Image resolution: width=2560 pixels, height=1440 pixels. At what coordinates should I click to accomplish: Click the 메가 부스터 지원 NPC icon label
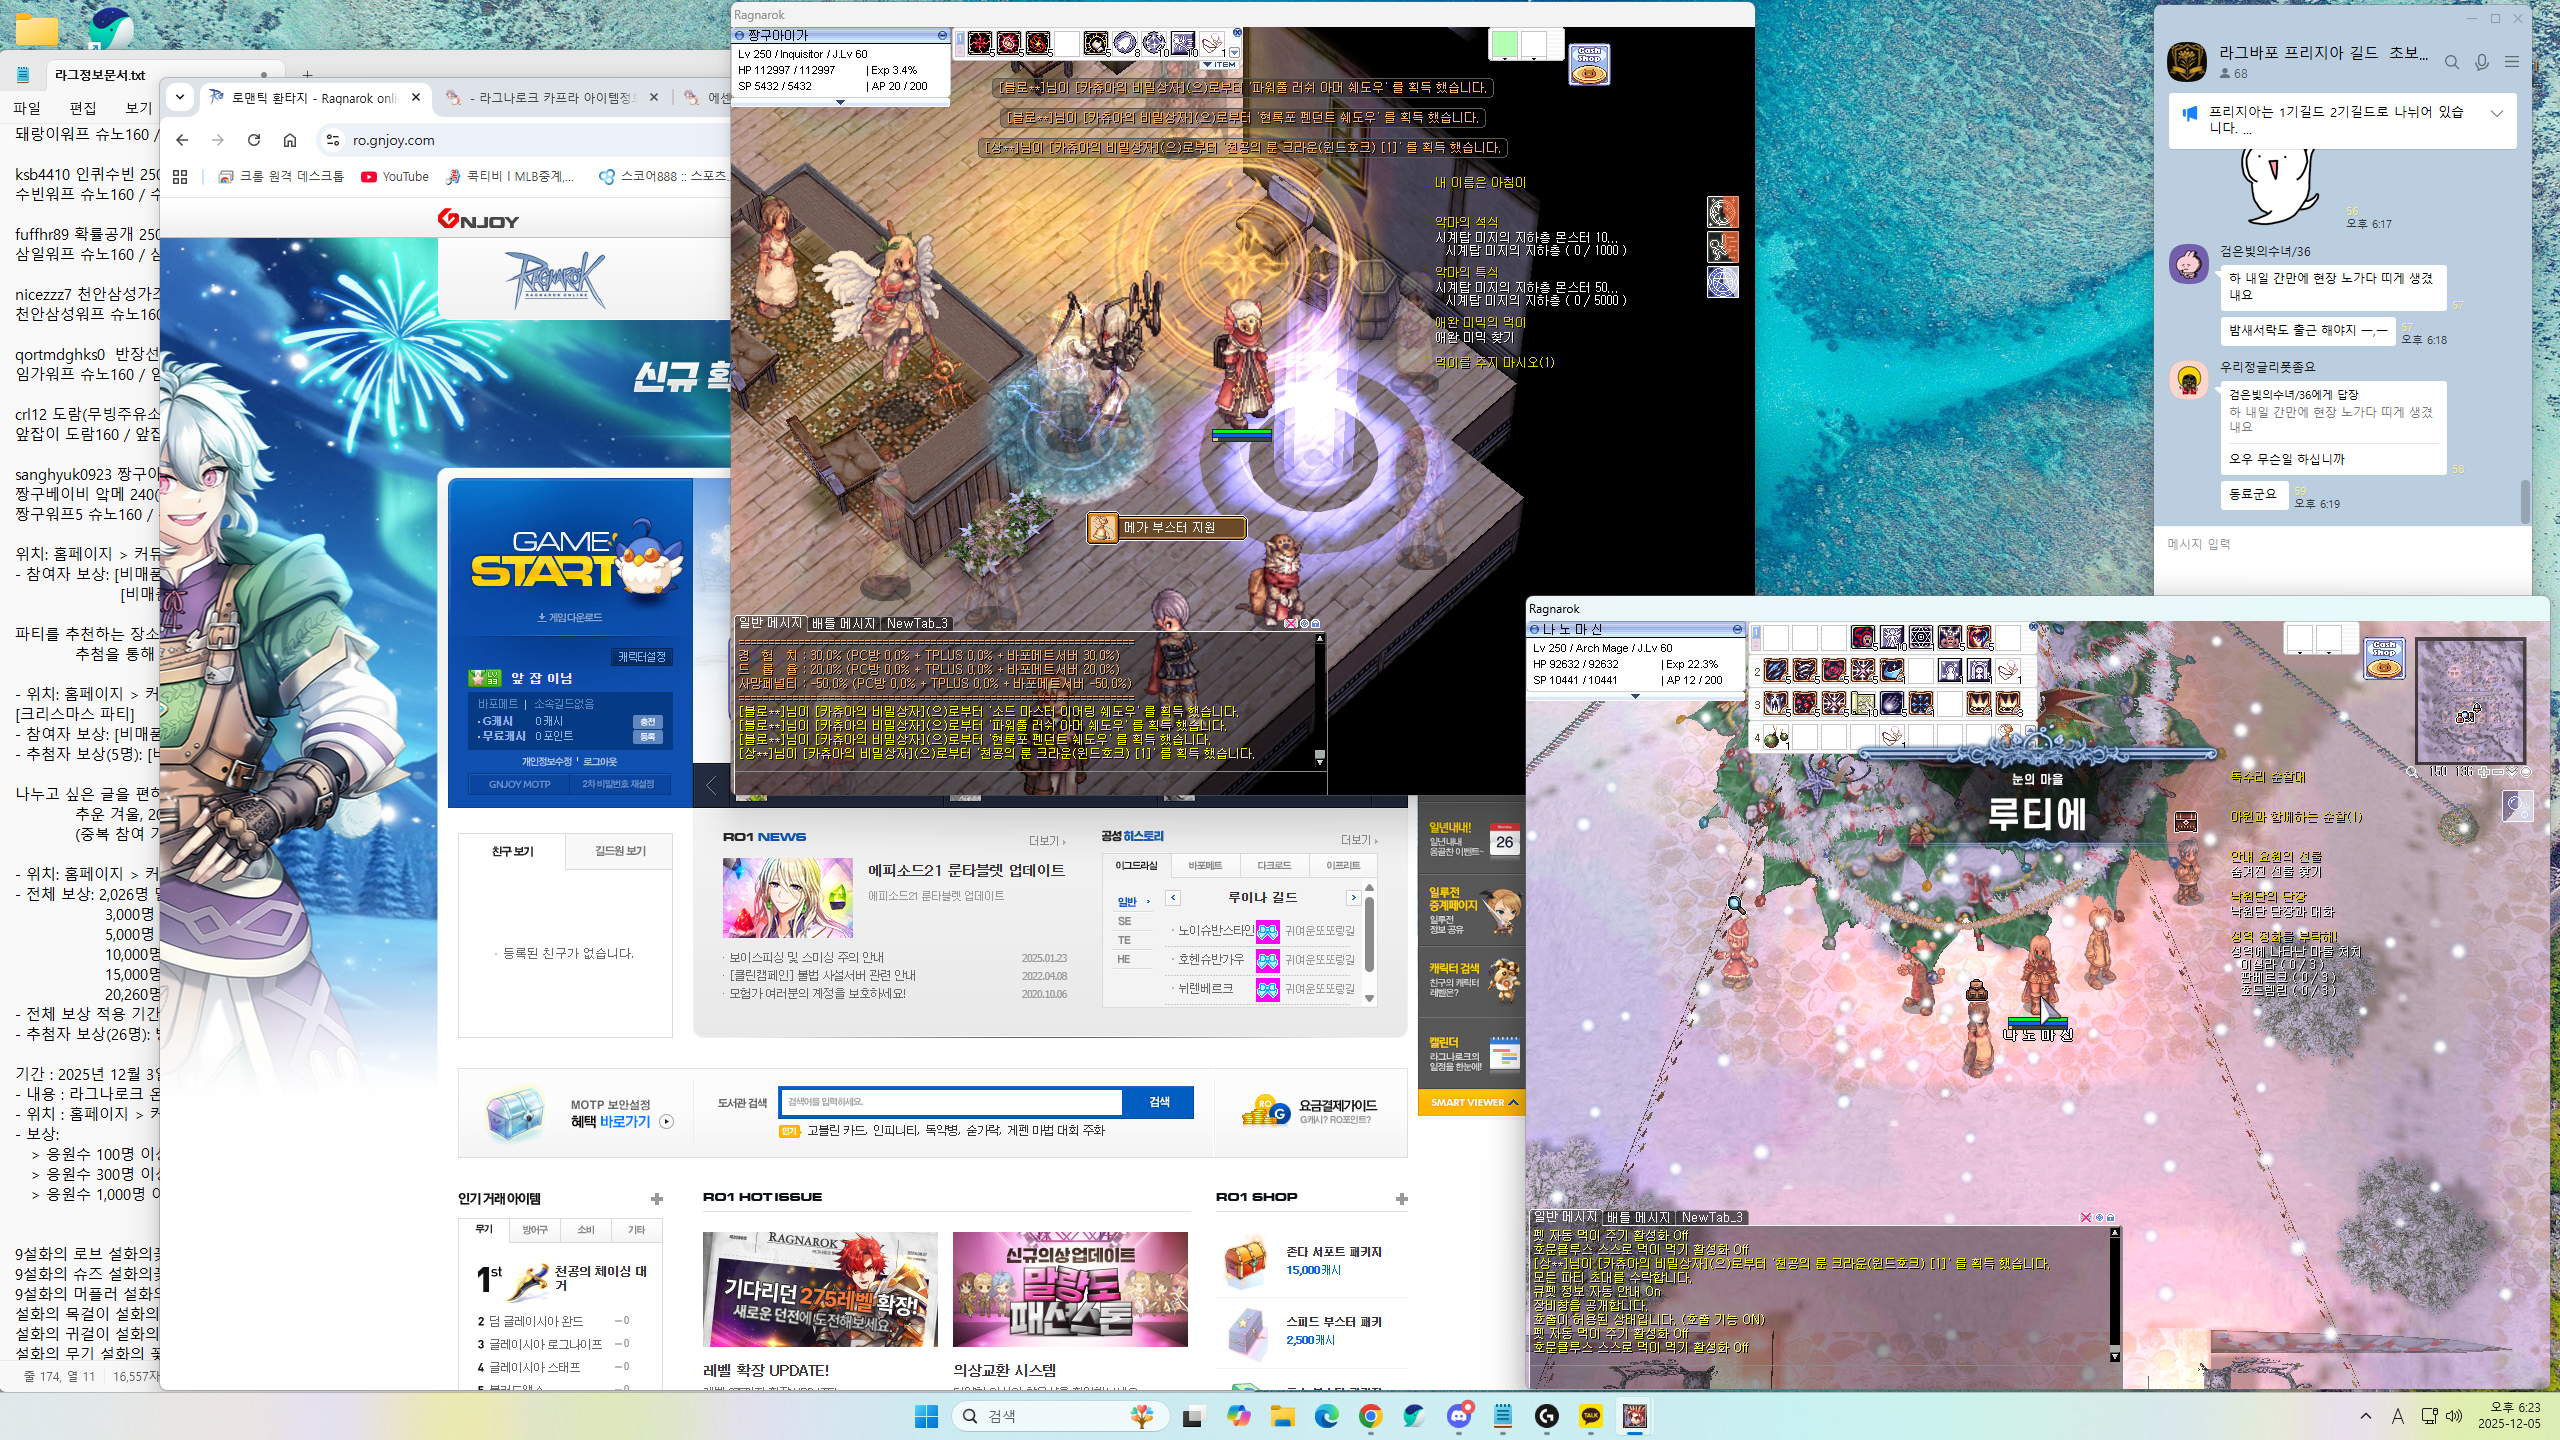point(1168,527)
